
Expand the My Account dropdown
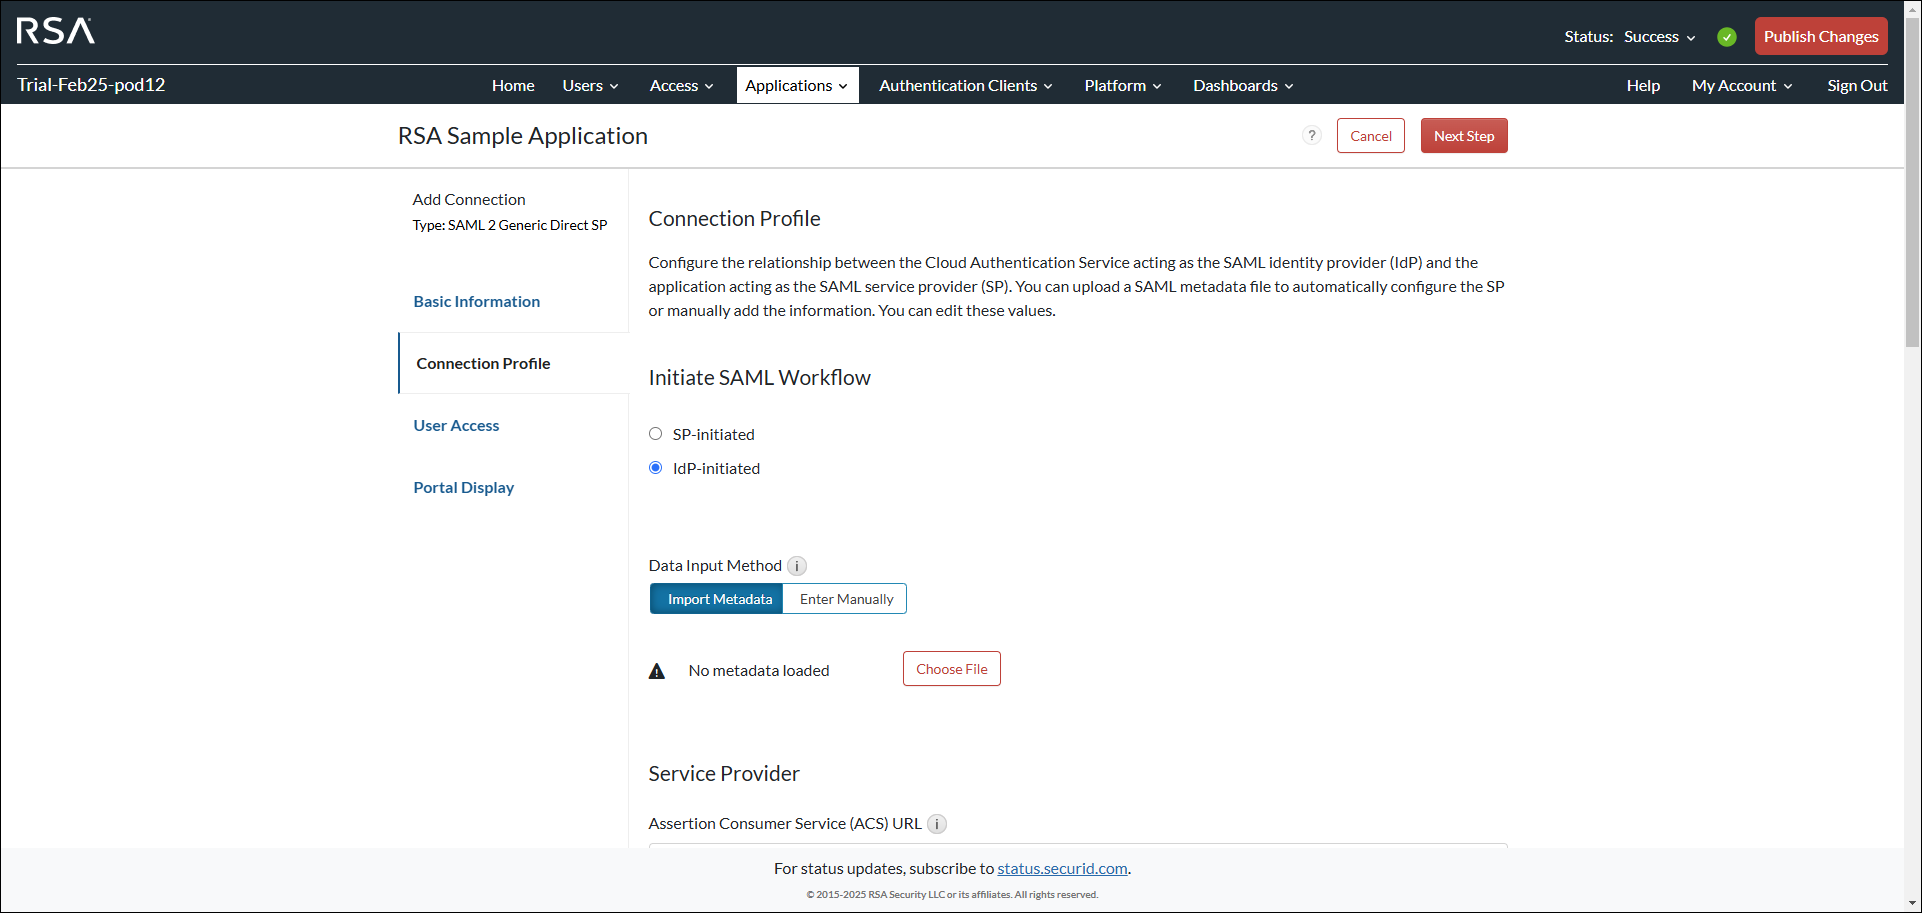[1741, 85]
